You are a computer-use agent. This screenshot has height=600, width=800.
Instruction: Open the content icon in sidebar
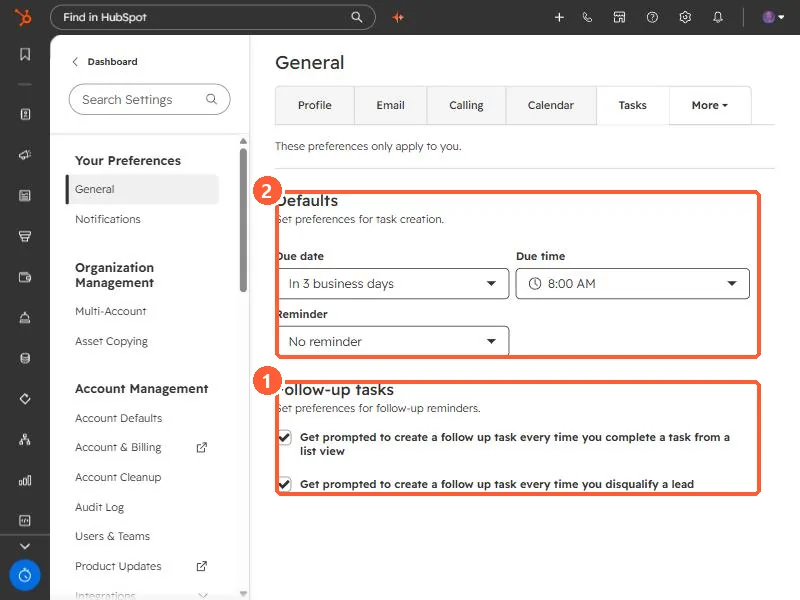[x=24, y=195]
